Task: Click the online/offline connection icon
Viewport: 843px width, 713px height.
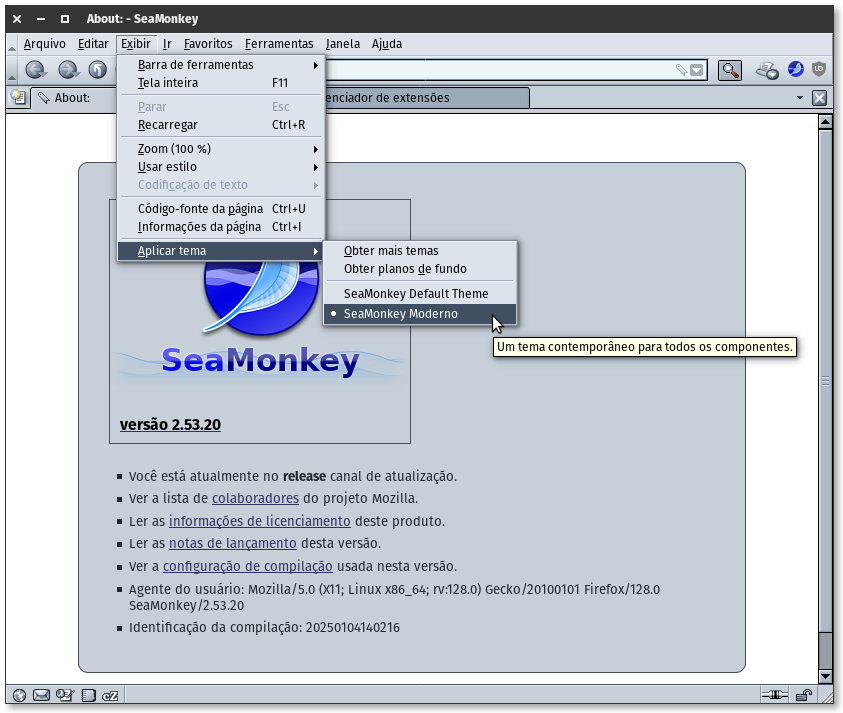Action: [775, 695]
